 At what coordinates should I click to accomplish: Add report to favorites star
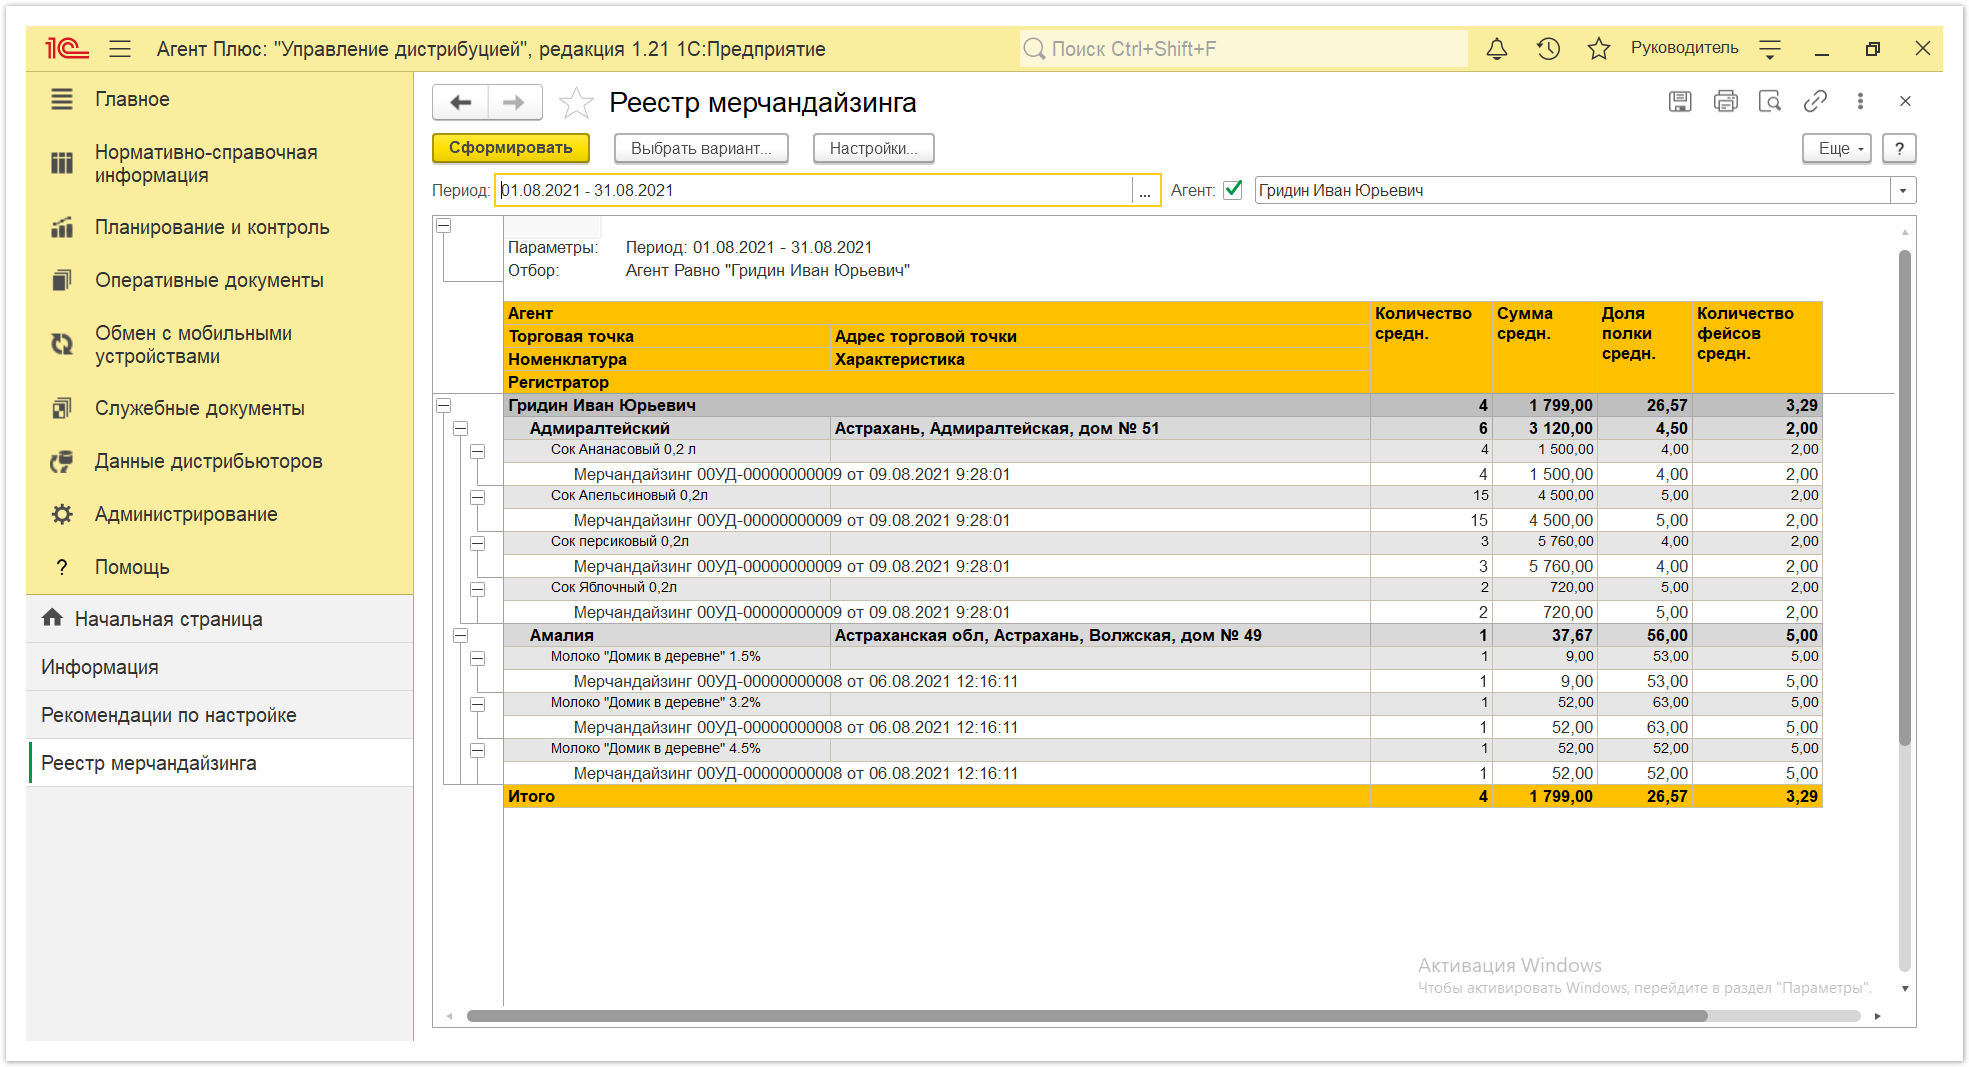click(575, 102)
